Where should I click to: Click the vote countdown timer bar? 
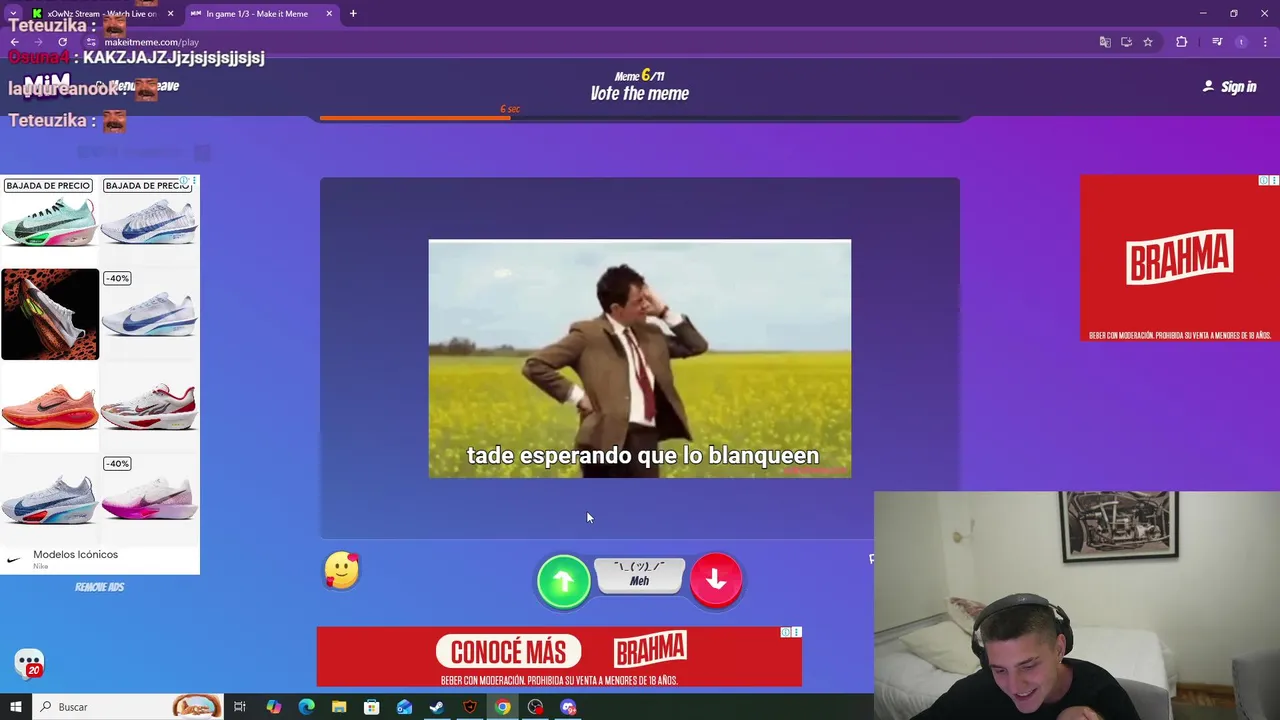(640, 118)
